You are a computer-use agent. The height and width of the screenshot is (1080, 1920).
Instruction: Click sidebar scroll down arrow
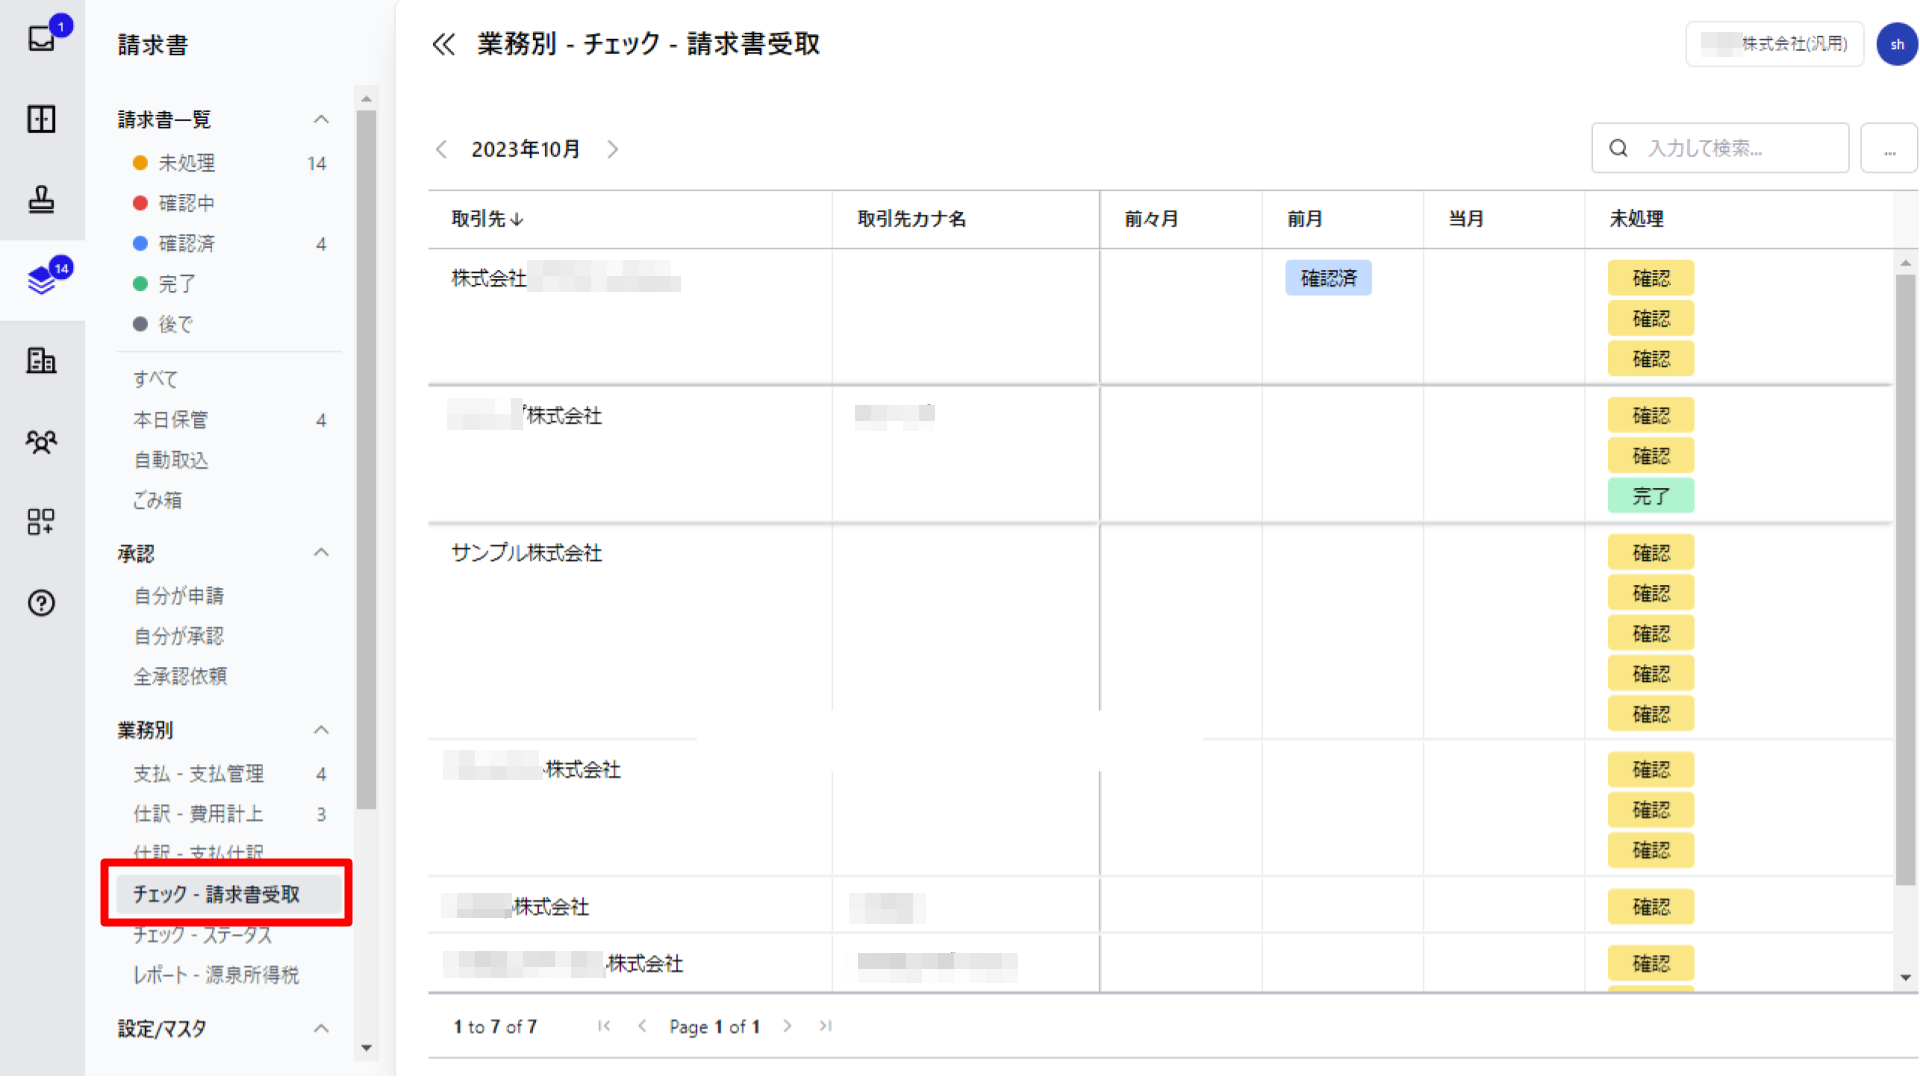pyautogui.click(x=366, y=1048)
